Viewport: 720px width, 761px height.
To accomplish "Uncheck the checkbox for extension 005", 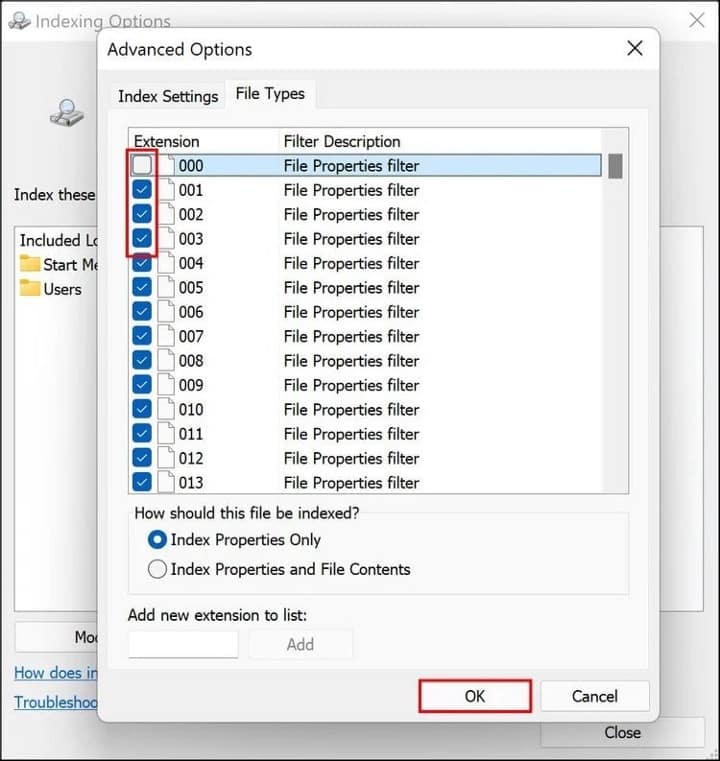I will (x=142, y=288).
